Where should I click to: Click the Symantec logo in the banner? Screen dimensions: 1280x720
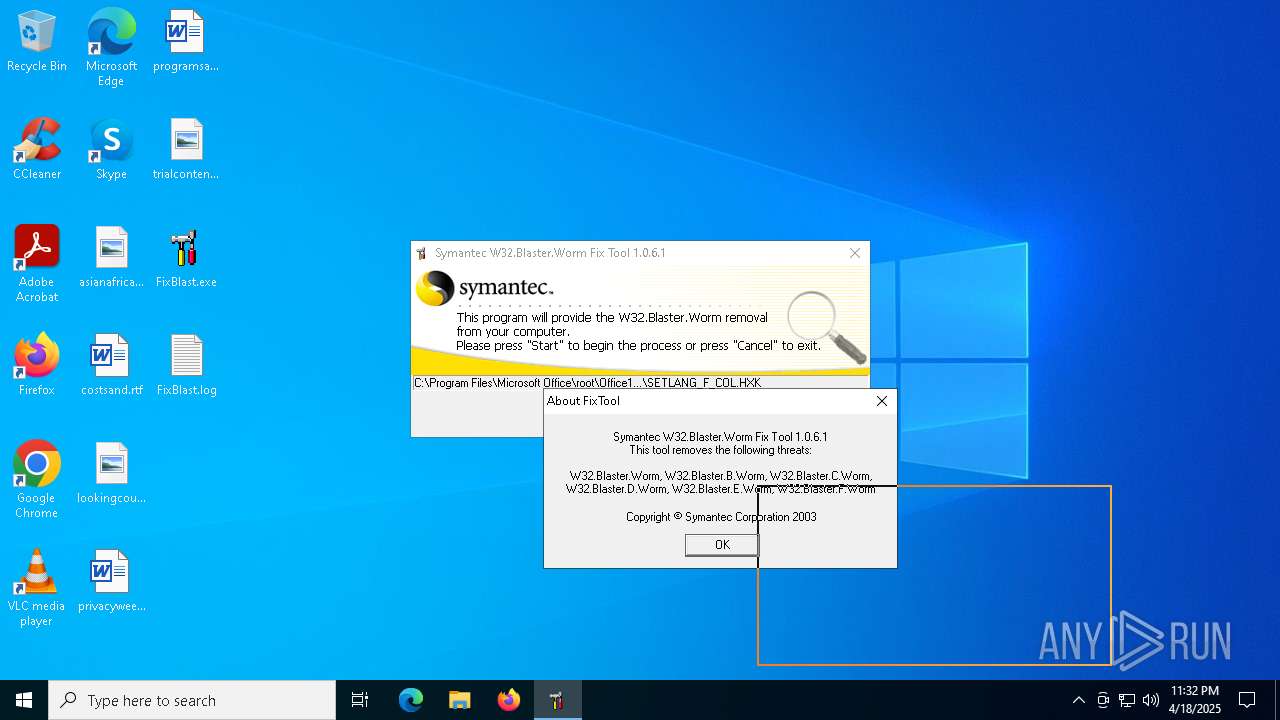pyautogui.click(x=485, y=288)
